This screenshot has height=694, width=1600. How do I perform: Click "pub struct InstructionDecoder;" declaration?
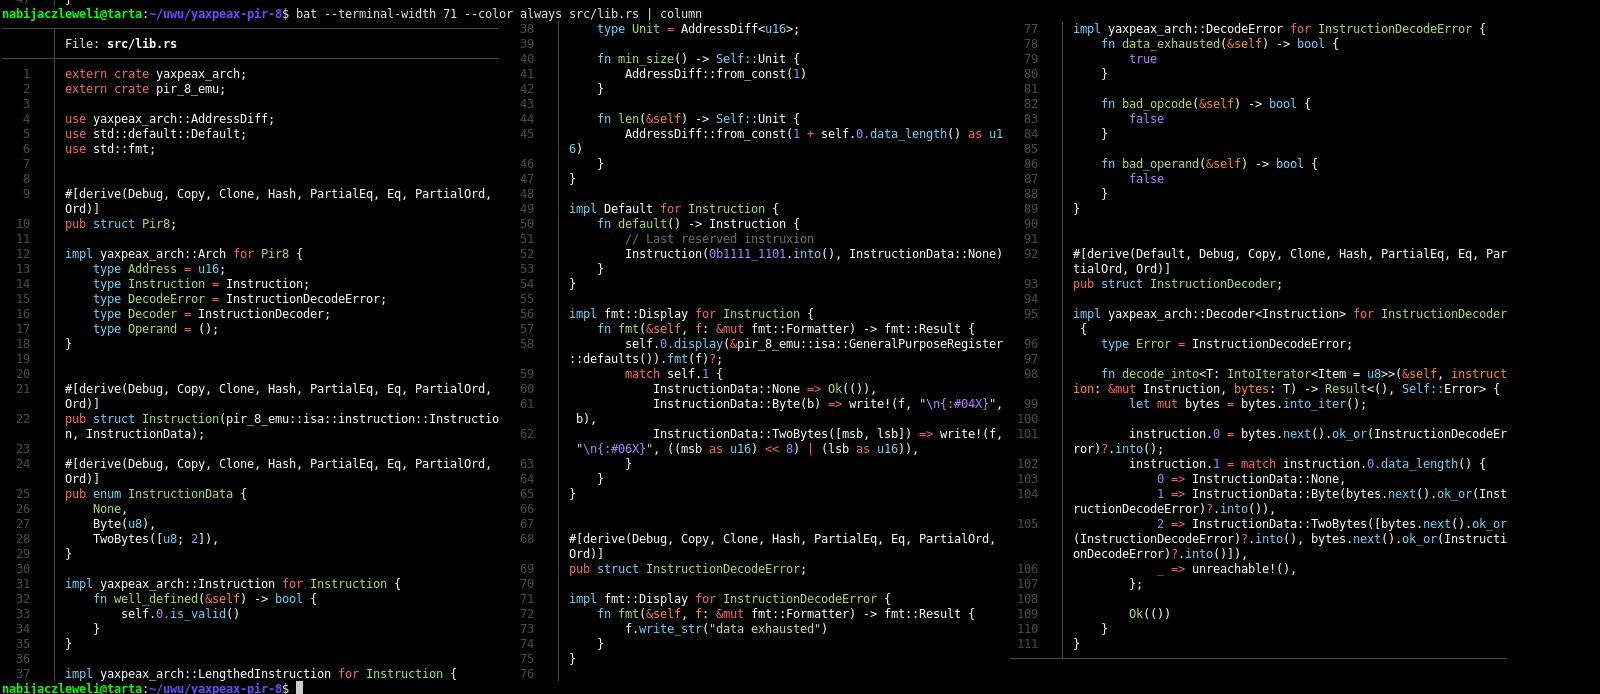tap(1177, 284)
